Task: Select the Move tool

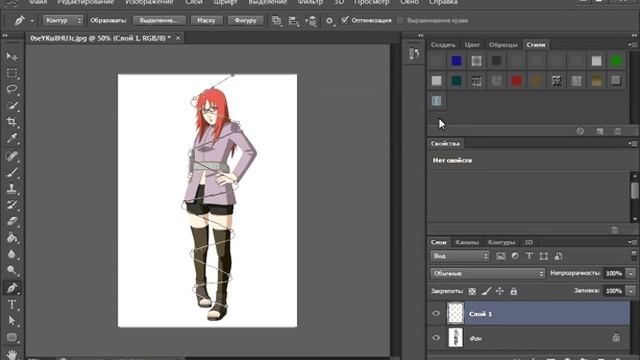Action: 12,56
